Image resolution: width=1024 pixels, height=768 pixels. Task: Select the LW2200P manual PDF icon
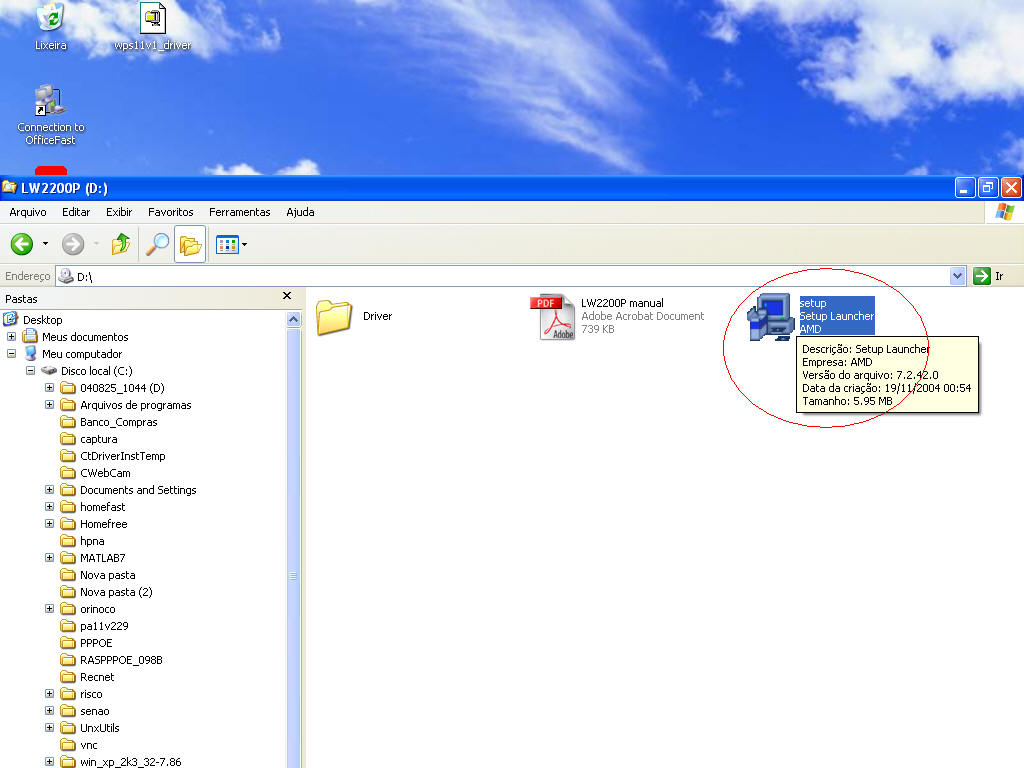coord(552,317)
